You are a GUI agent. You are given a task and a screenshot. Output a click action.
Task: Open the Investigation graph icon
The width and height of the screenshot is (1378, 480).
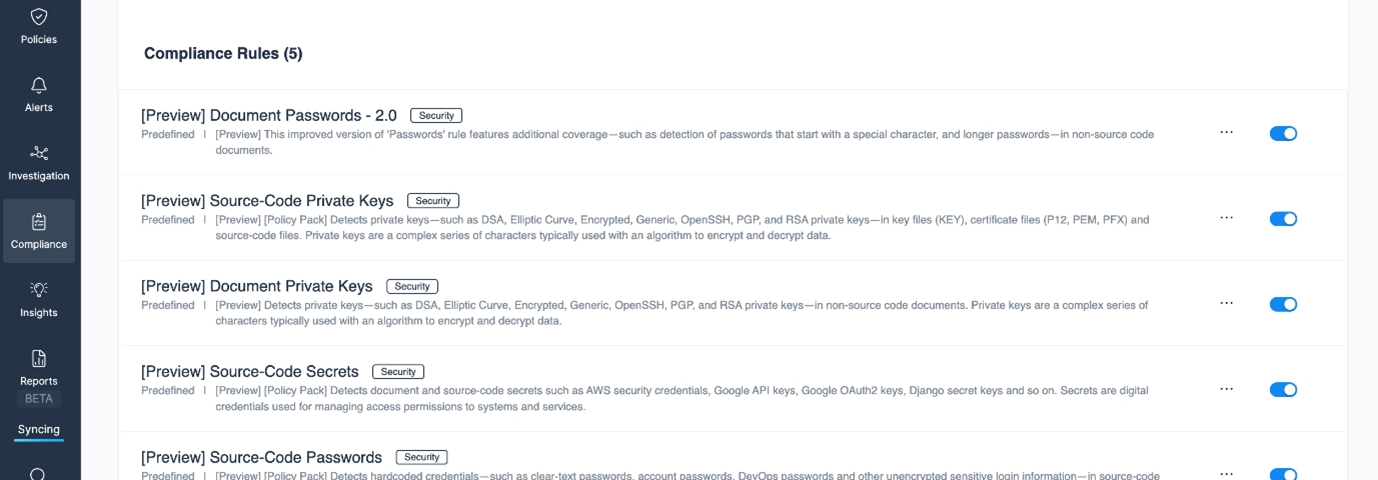pos(38,153)
